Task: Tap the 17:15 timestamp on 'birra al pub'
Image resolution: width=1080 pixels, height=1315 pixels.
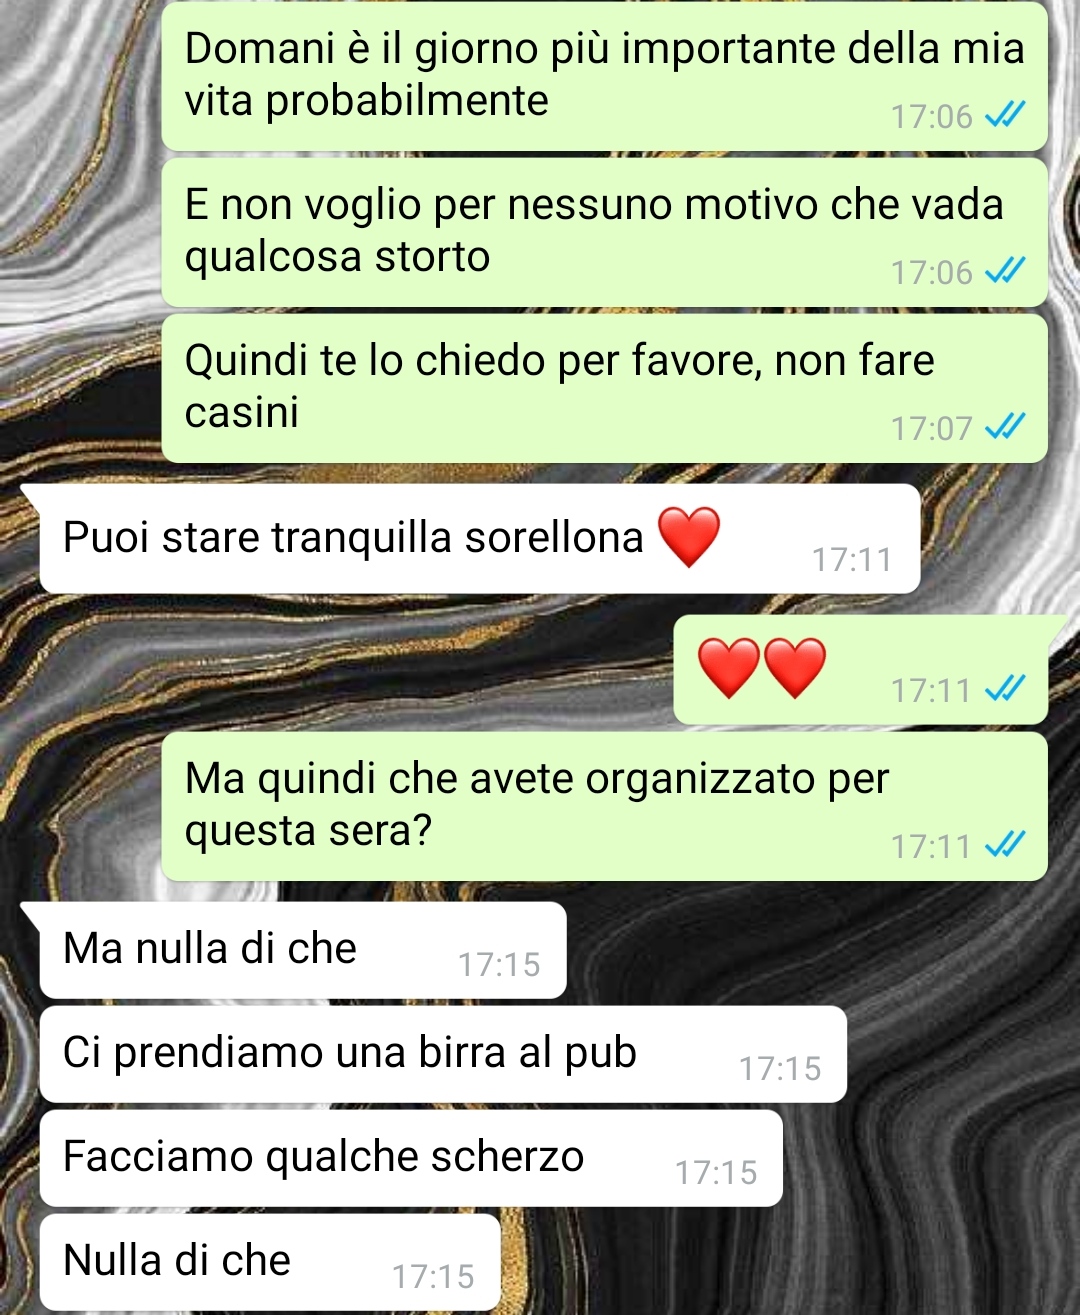Action: pyautogui.click(x=780, y=1069)
